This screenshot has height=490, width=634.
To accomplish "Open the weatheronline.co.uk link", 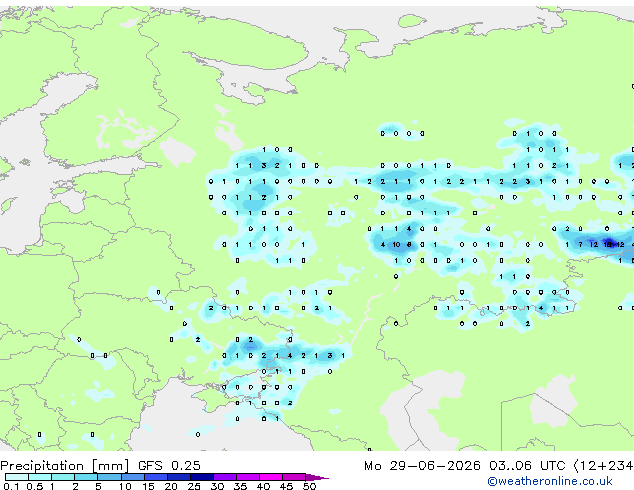I will click(550, 481).
